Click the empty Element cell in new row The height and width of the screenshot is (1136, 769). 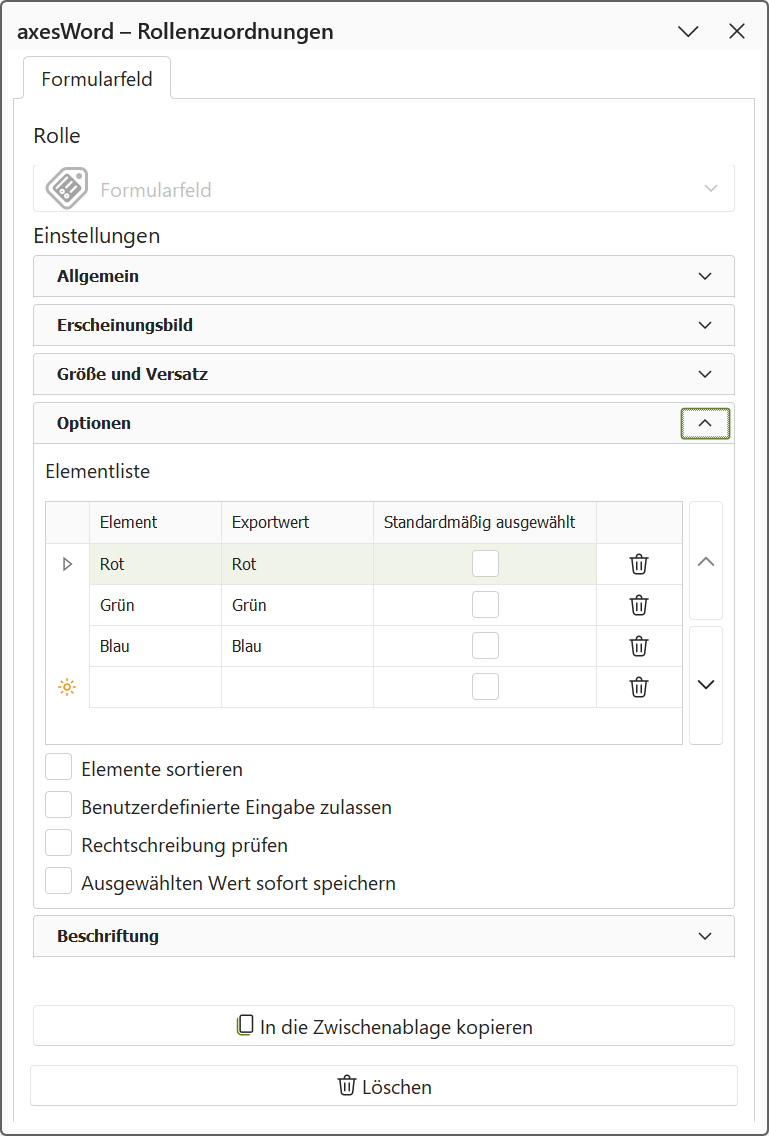155,687
